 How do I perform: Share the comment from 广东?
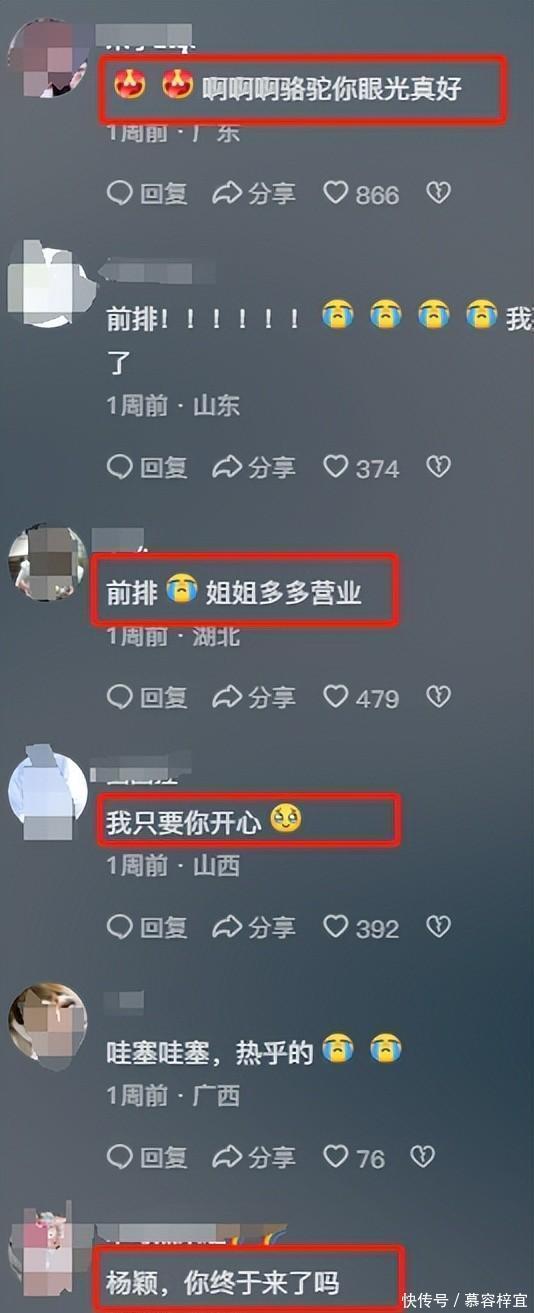(x=255, y=194)
